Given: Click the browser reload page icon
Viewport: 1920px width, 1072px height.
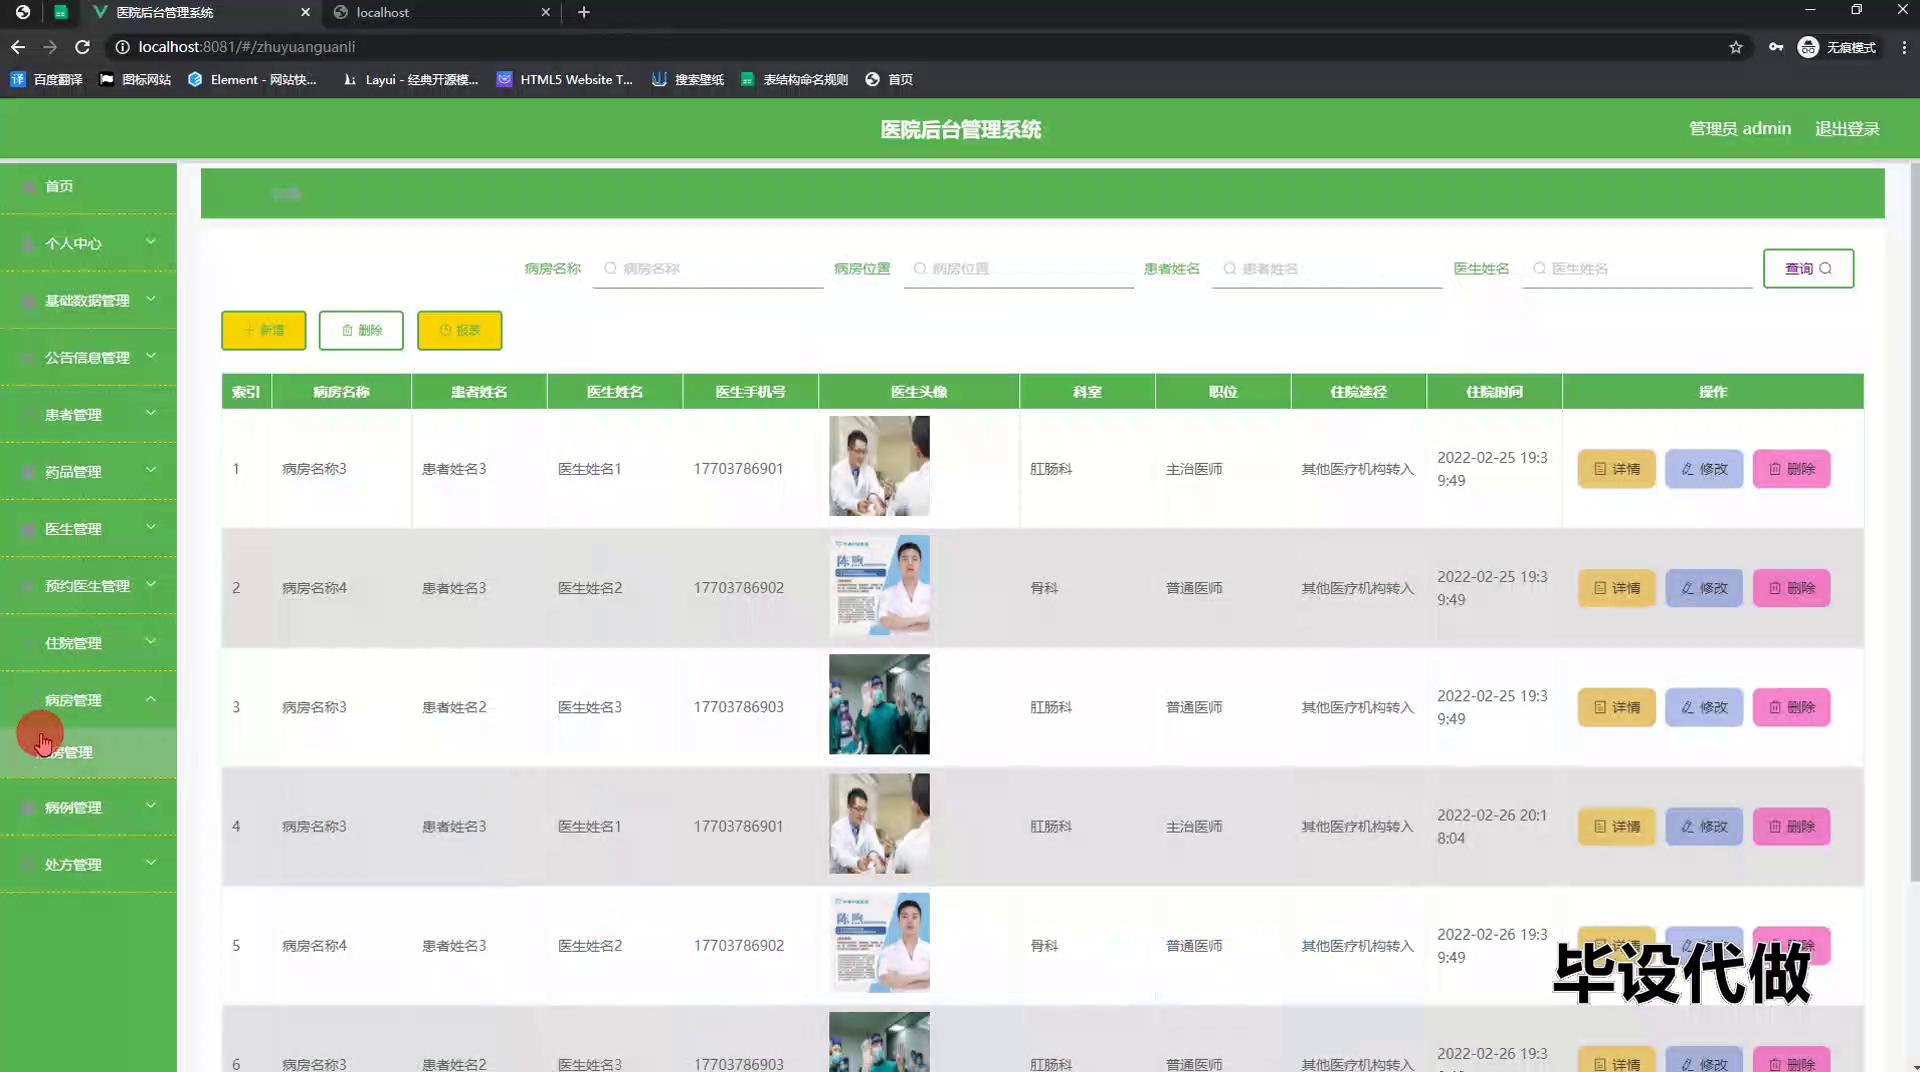Looking at the screenshot, I should [x=83, y=47].
